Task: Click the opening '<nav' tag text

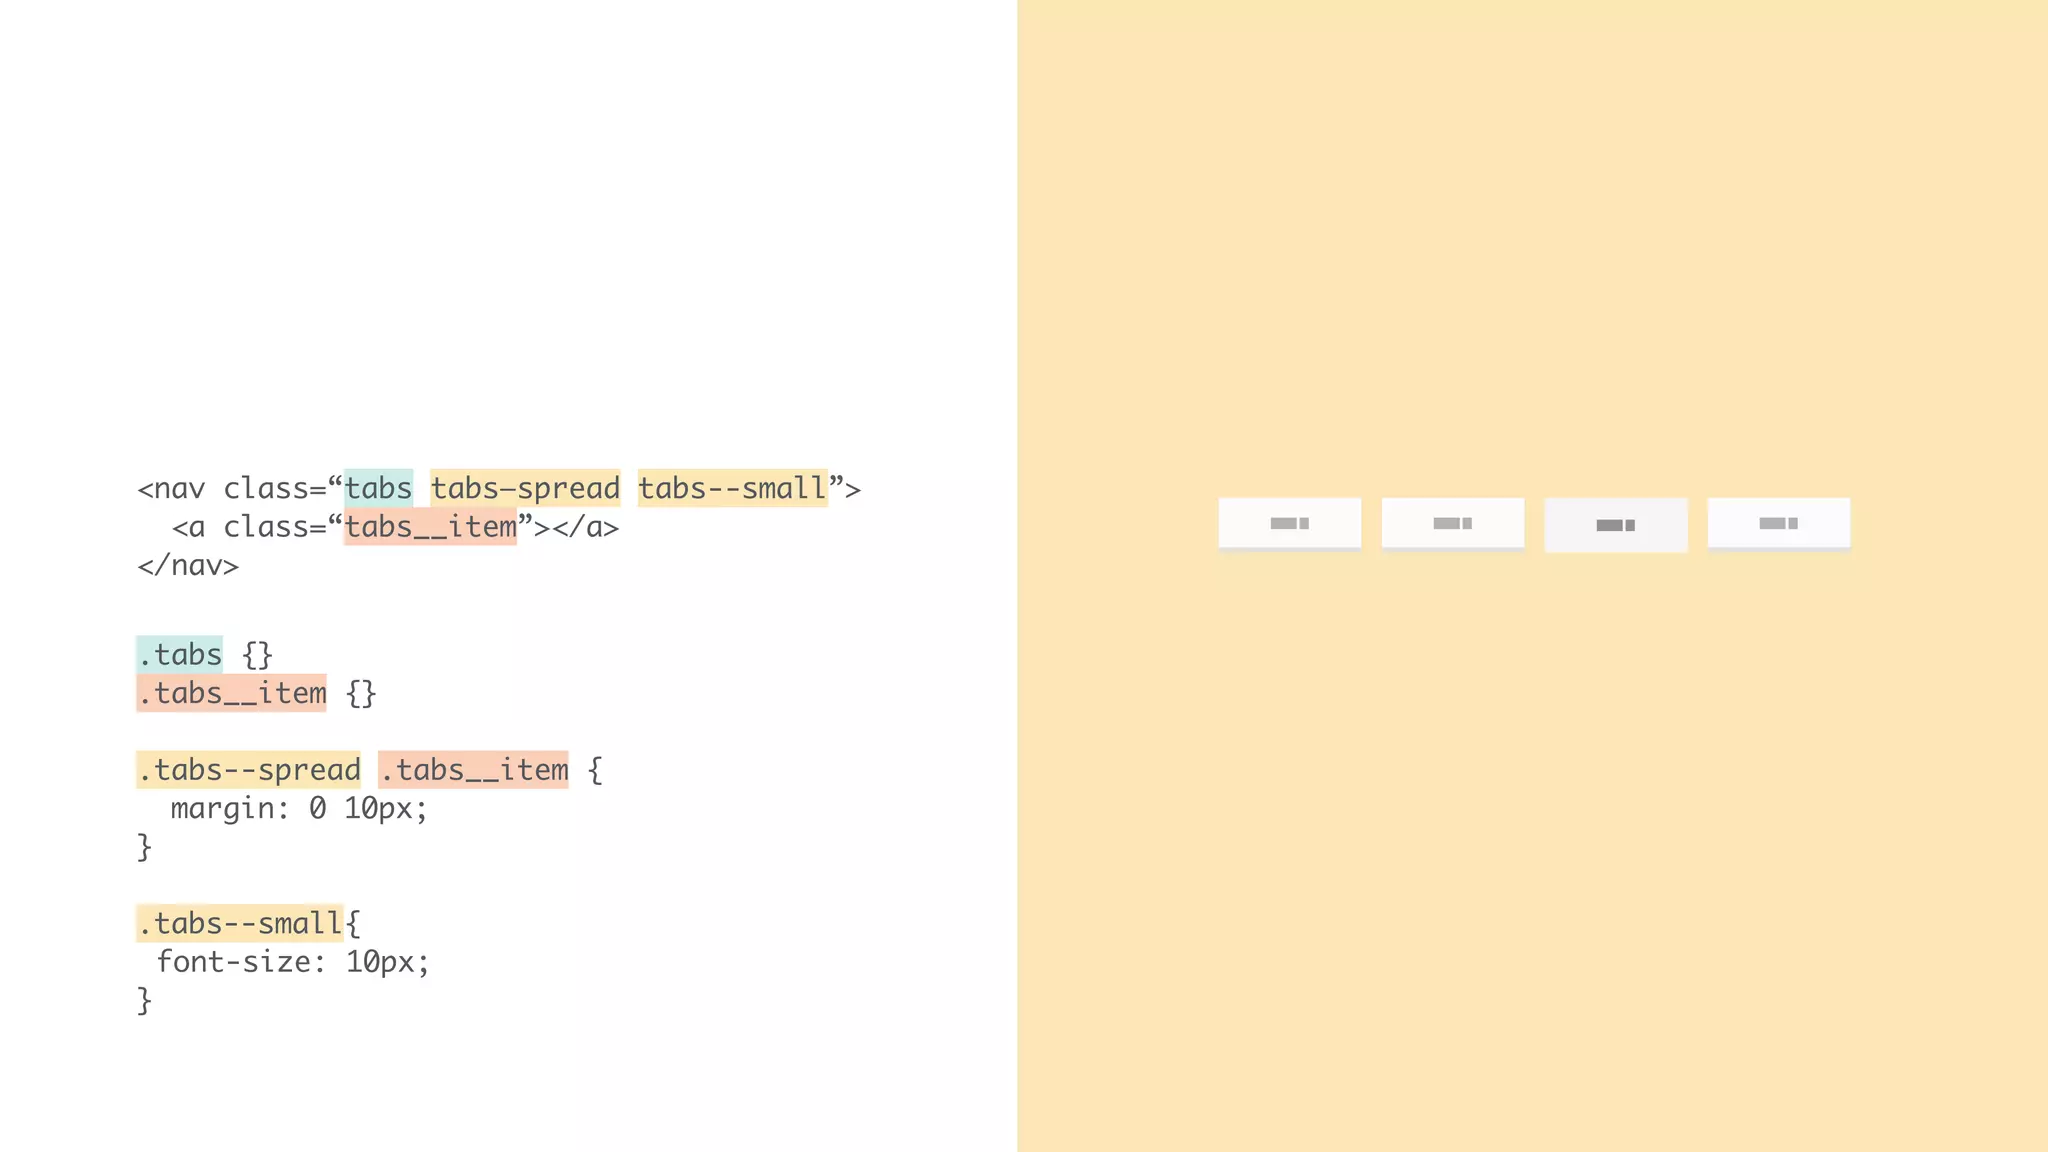Action: point(171,489)
